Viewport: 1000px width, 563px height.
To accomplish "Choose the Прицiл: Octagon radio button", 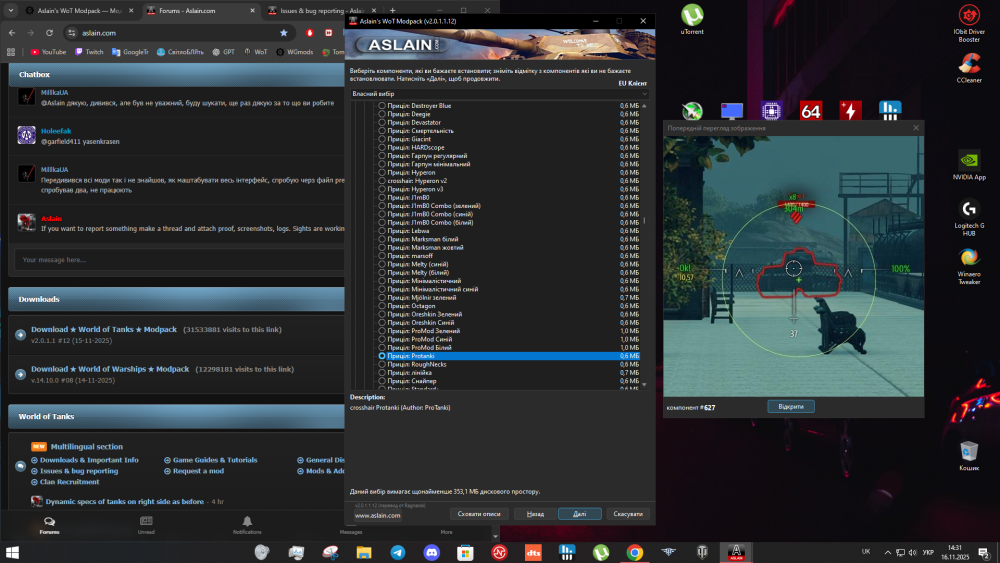I will [382, 306].
